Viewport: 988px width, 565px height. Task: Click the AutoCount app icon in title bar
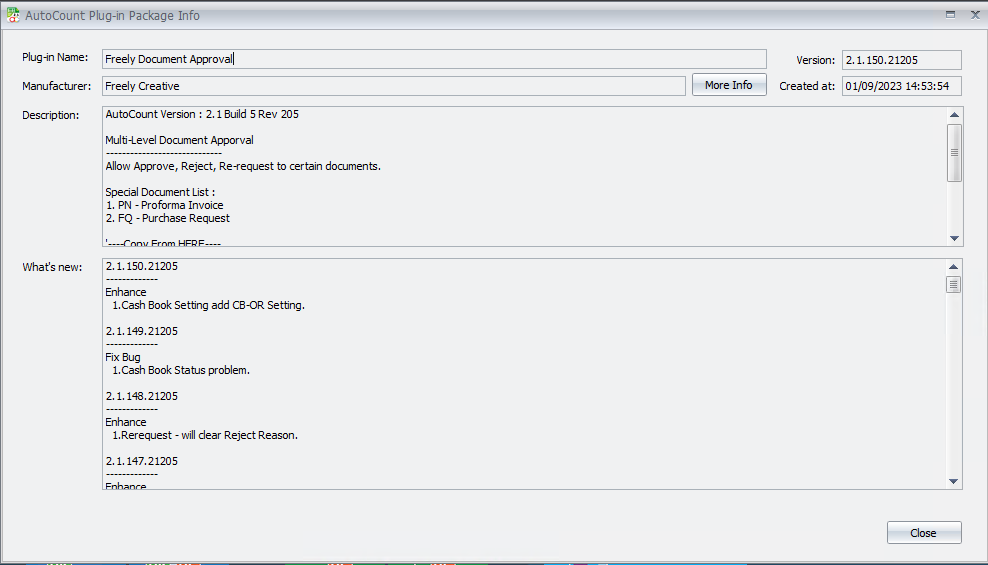(x=13, y=15)
